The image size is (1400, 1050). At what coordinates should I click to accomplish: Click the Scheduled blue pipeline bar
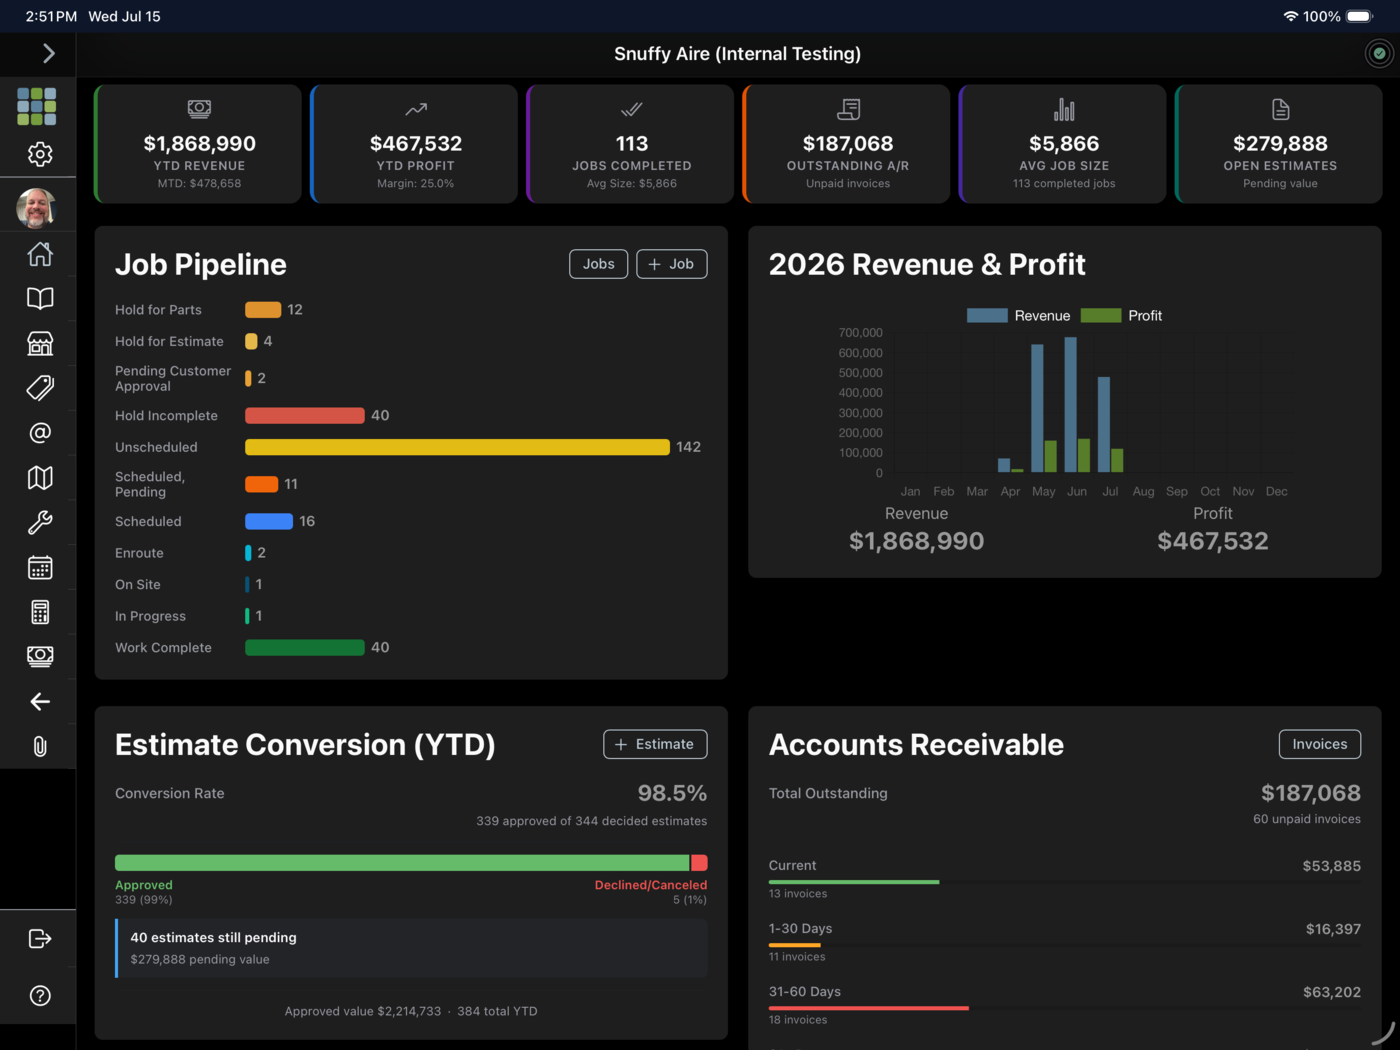click(269, 521)
